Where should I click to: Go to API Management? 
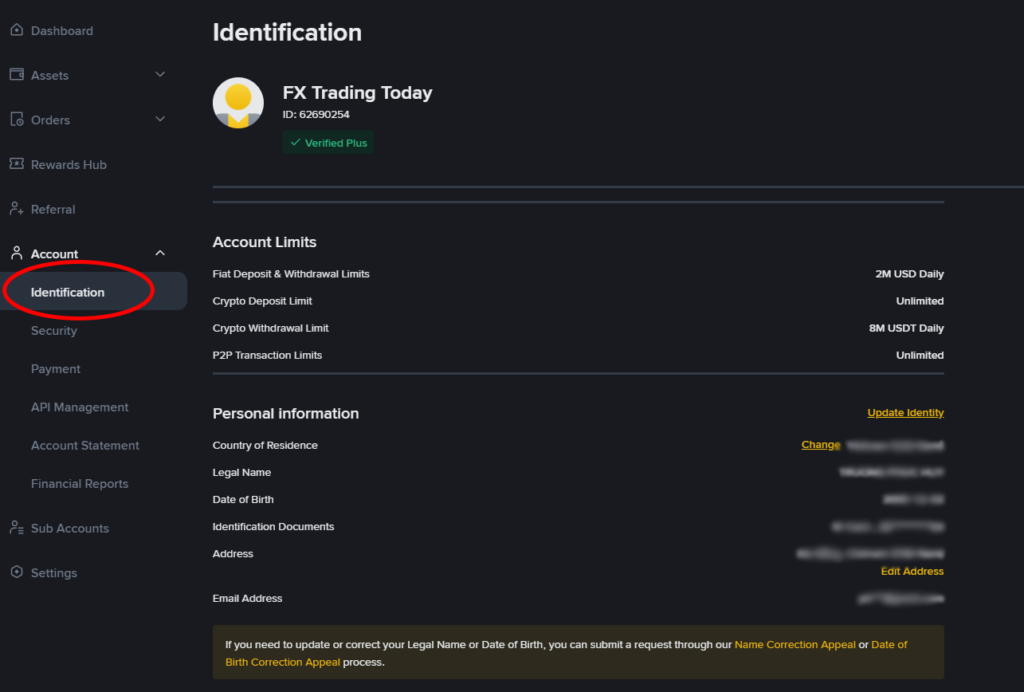pyautogui.click(x=80, y=407)
